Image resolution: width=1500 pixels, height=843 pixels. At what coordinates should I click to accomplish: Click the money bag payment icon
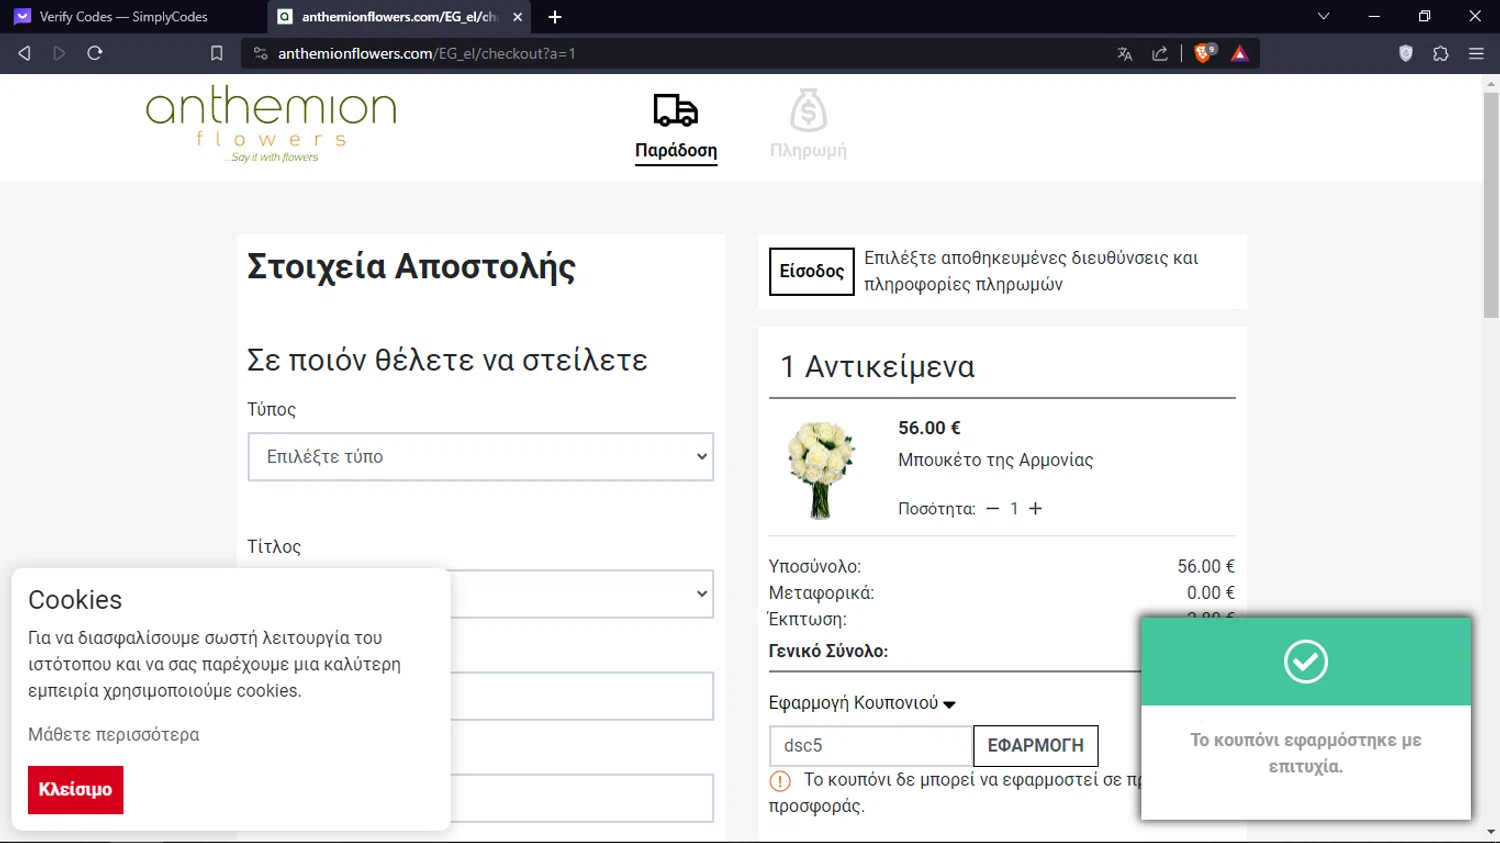pyautogui.click(x=808, y=110)
